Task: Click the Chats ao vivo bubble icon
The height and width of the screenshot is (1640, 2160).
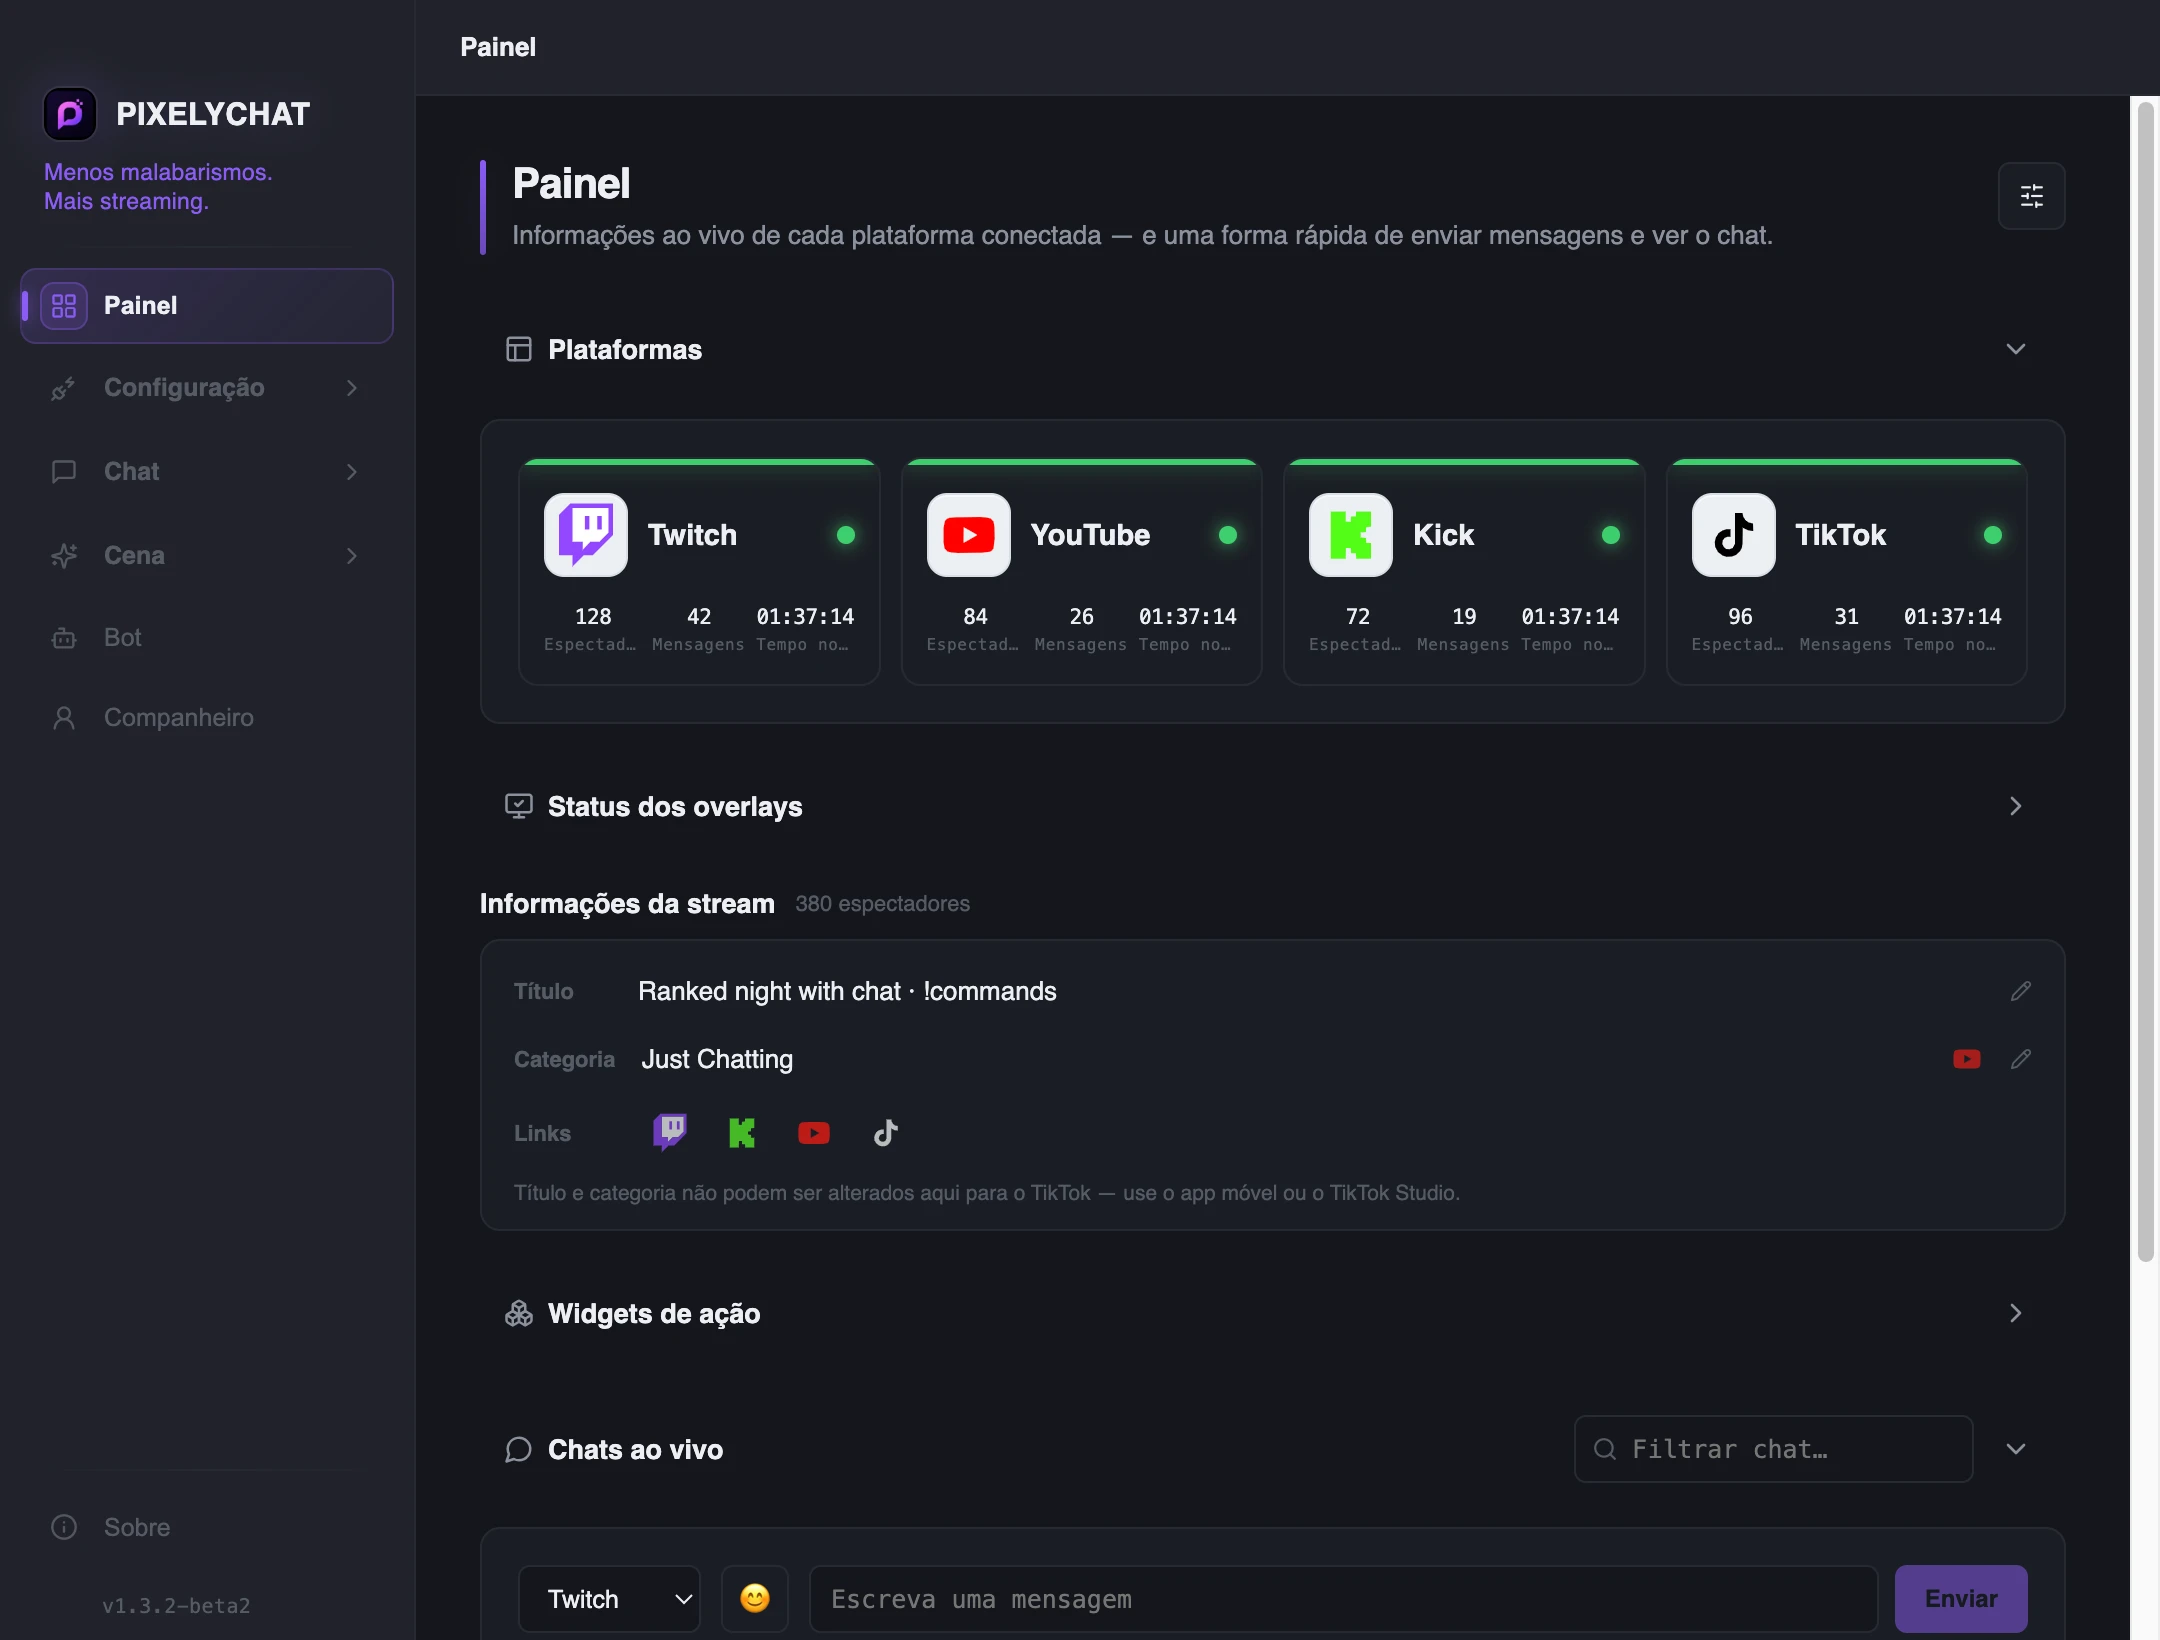Action: [519, 1449]
